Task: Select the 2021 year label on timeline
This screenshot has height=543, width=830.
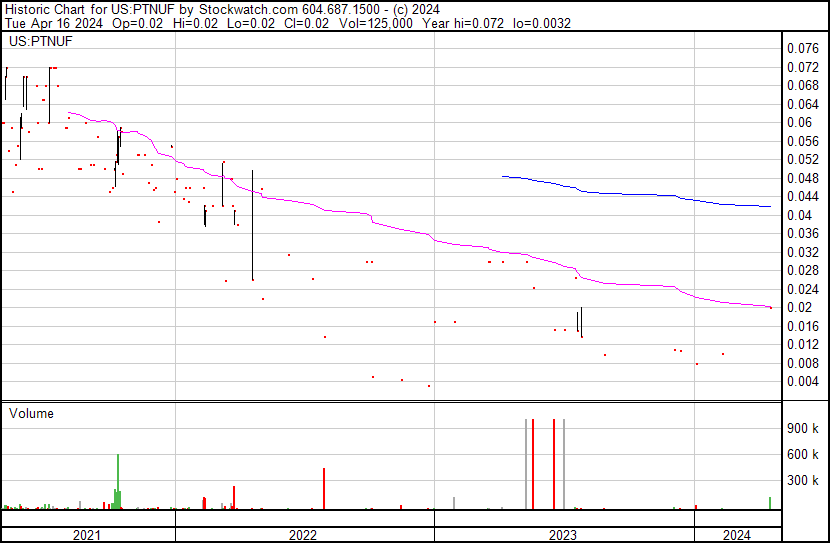Action: (x=87, y=535)
